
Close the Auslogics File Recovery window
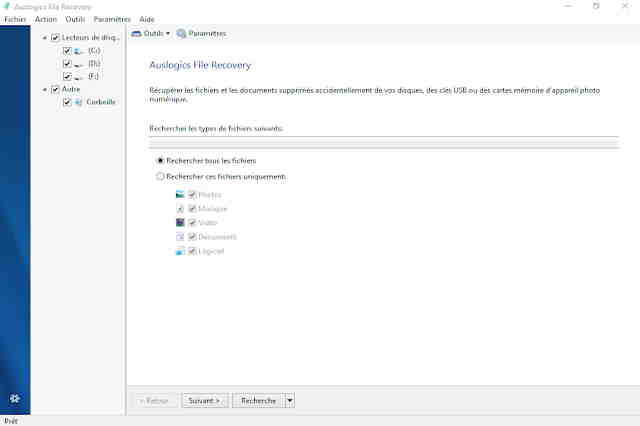pyautogui.click(x=625, y=6)
